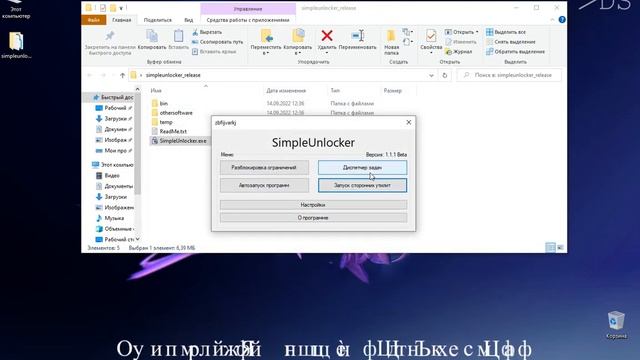The image size is (640, 360).
Task: Click Запуск сторонних утилит button
Action: 362,185
